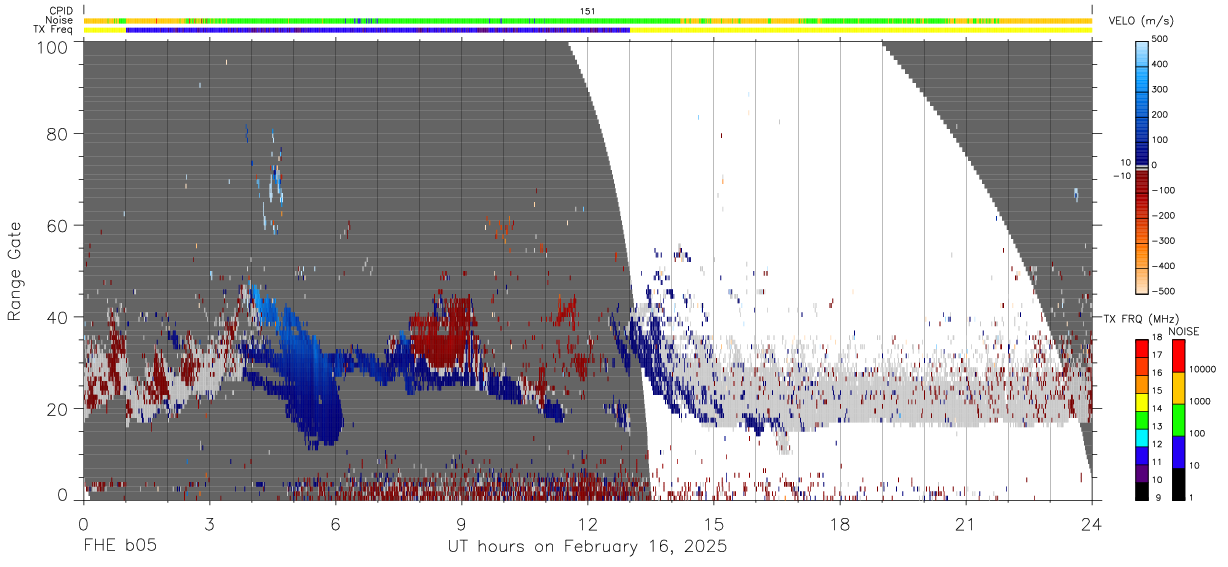Click the '60' tick on Range Gate axis
Image resolution: width=1228 pixels, height=567 pixels.
(x=58, y=225)
